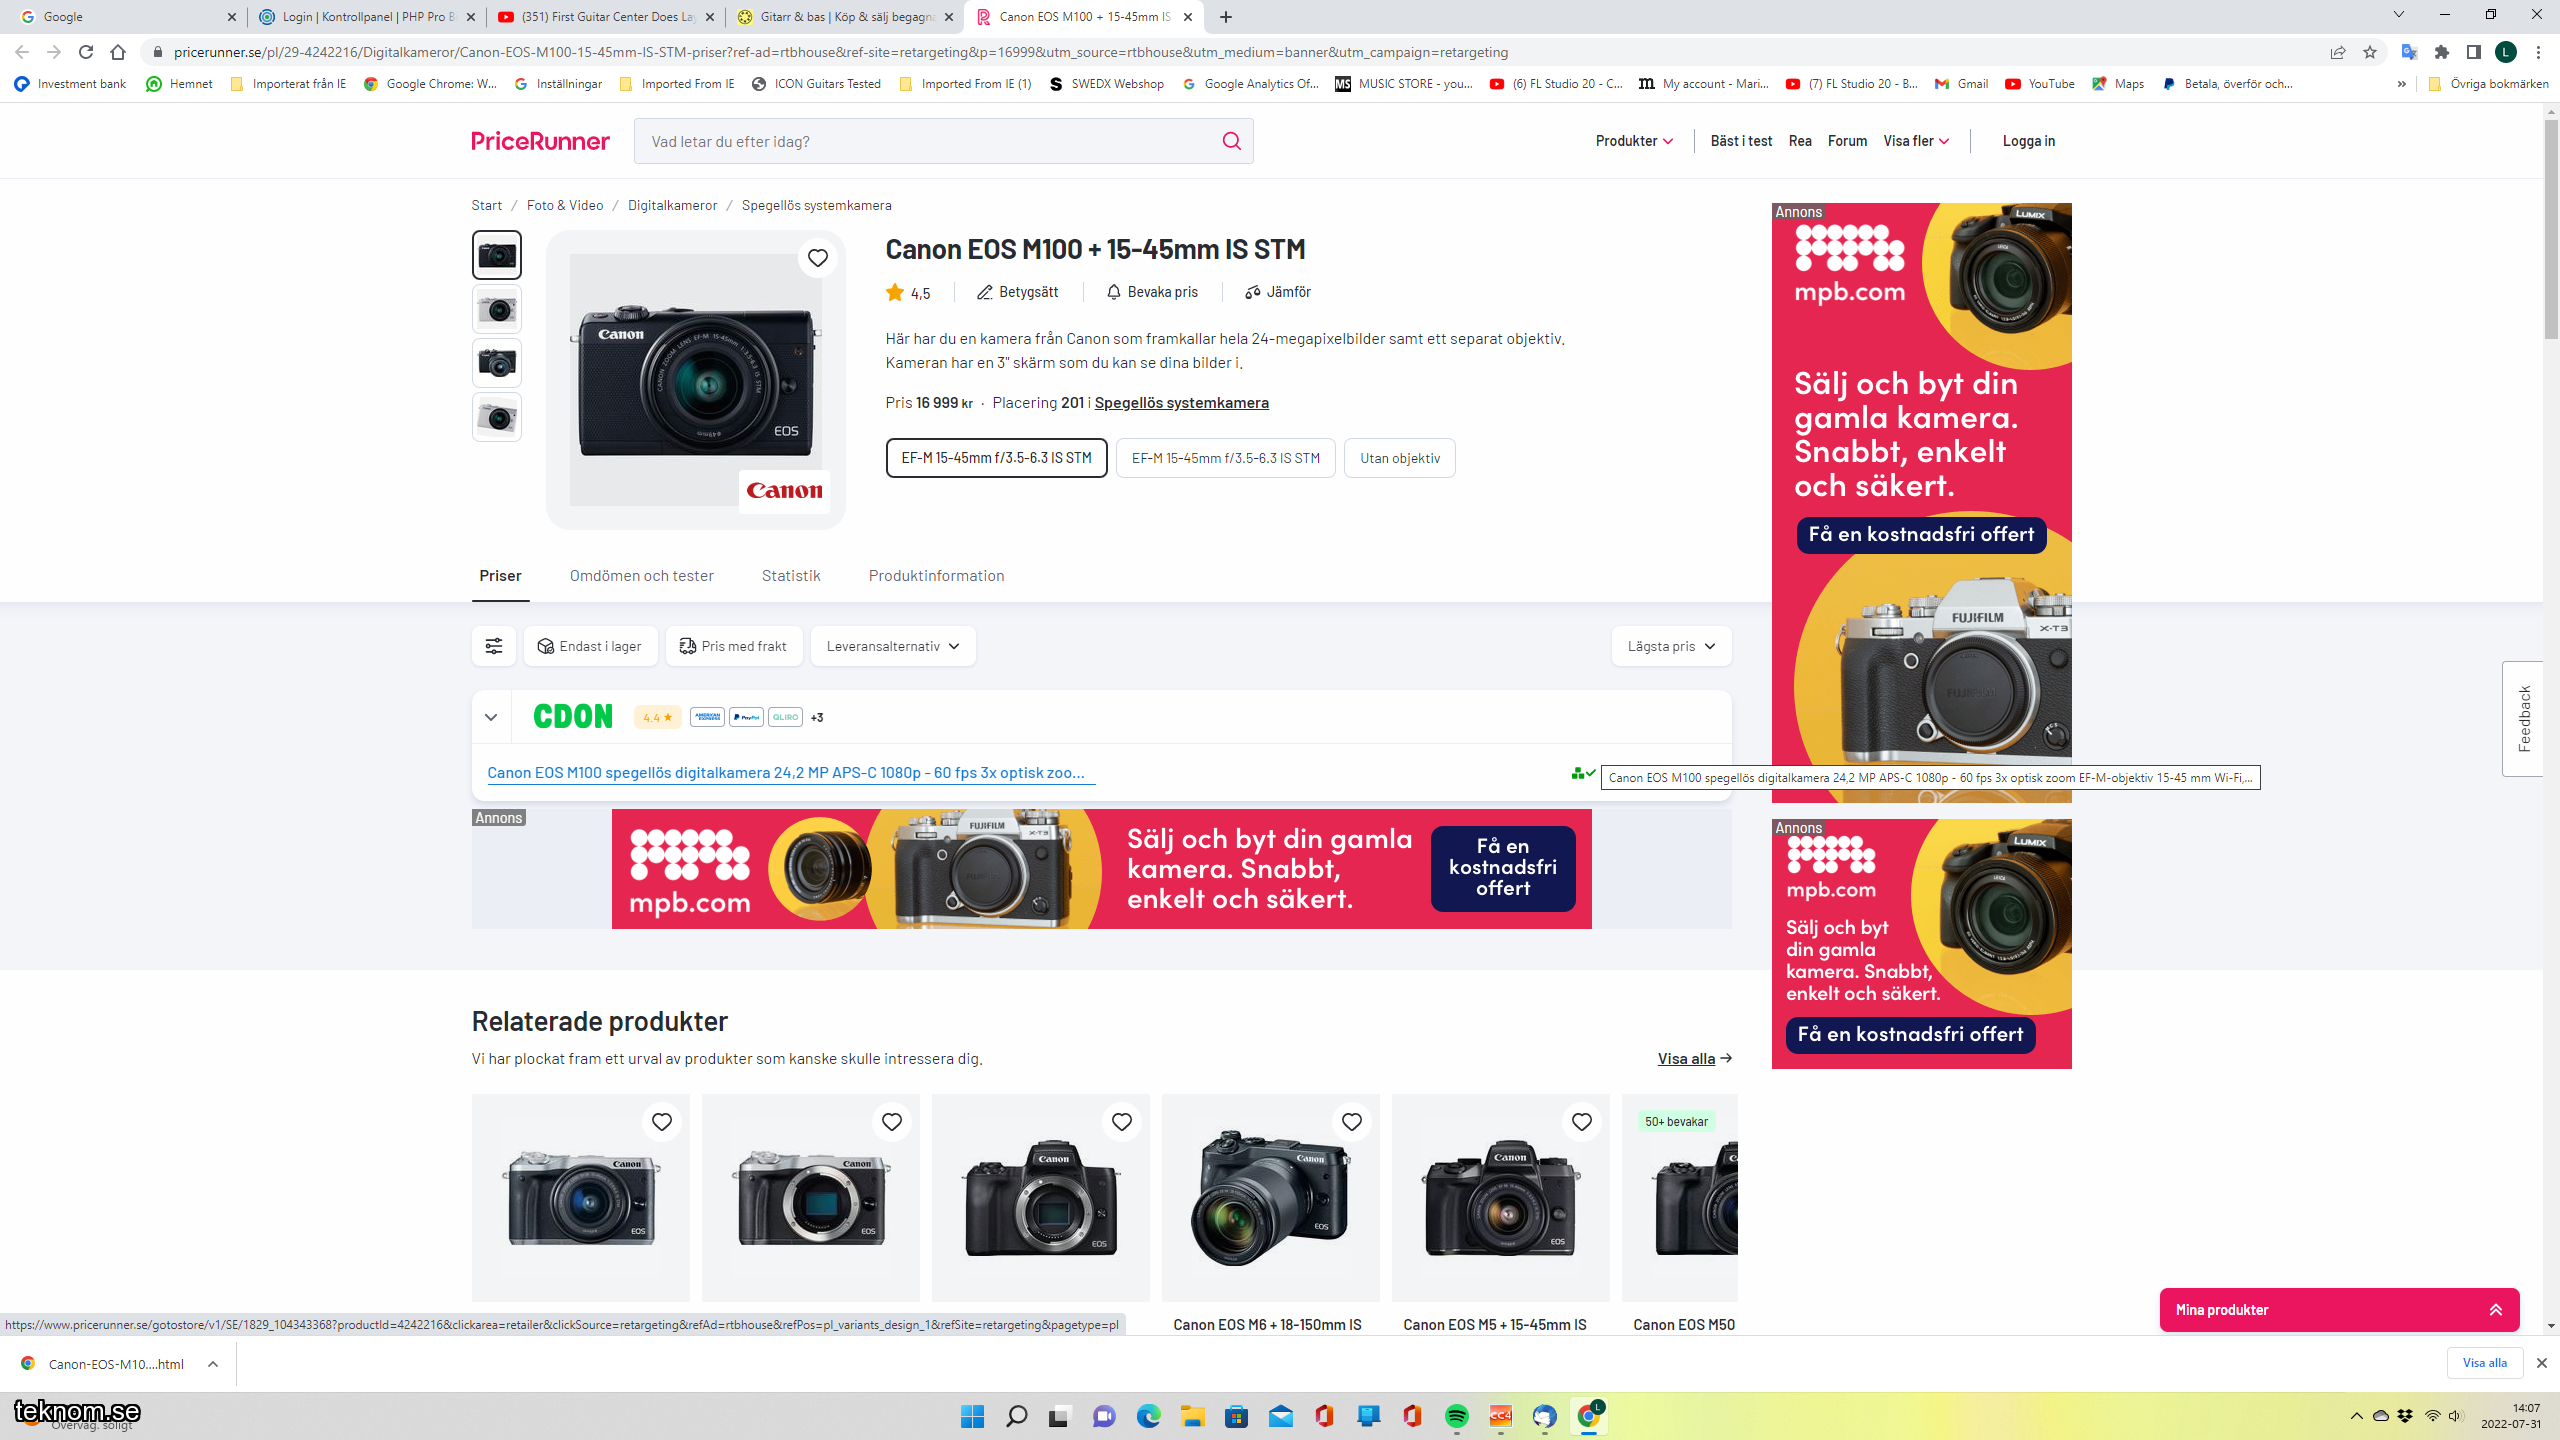Viewport: 2560px width, 1440px height.
Task: Click Logga in link
Action: 2029,141
